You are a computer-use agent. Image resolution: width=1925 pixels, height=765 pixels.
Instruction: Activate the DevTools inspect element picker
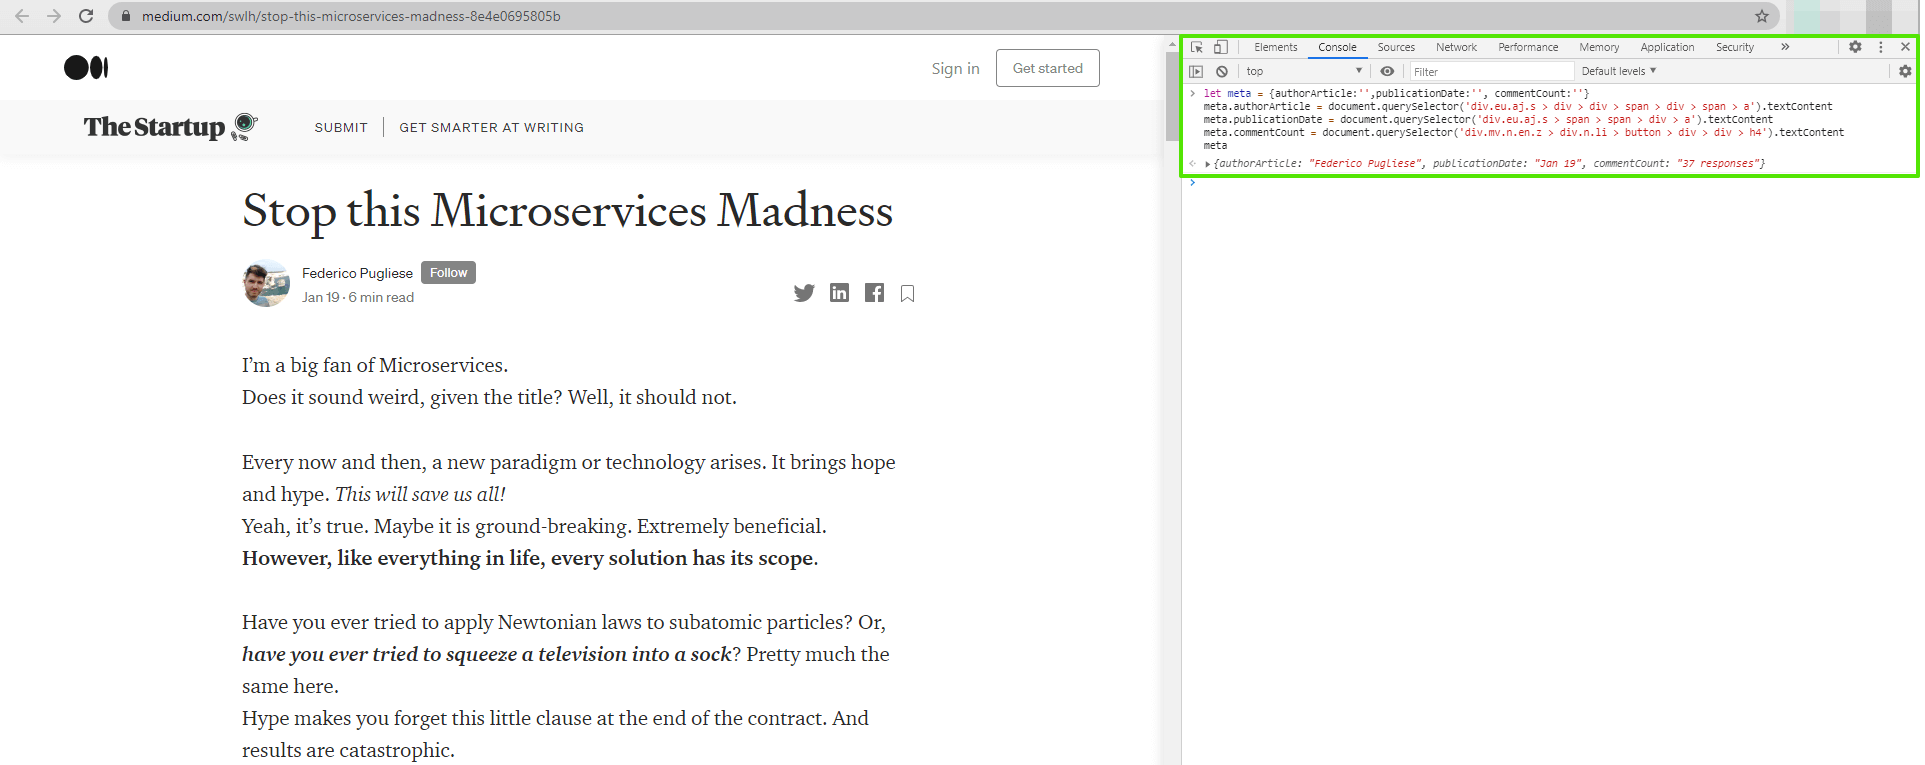[1197, 47]
